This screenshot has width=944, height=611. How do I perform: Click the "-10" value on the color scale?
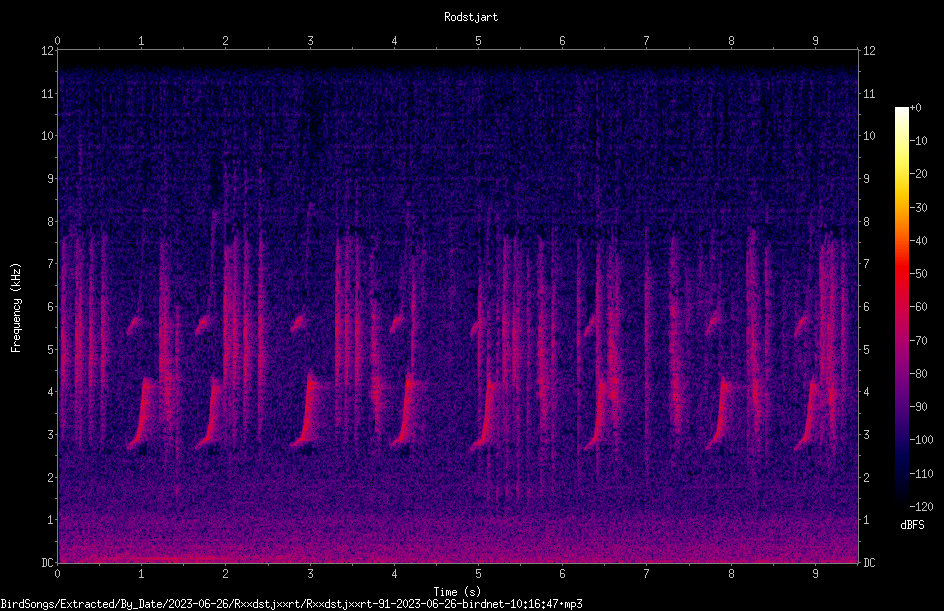click(918, 141)
